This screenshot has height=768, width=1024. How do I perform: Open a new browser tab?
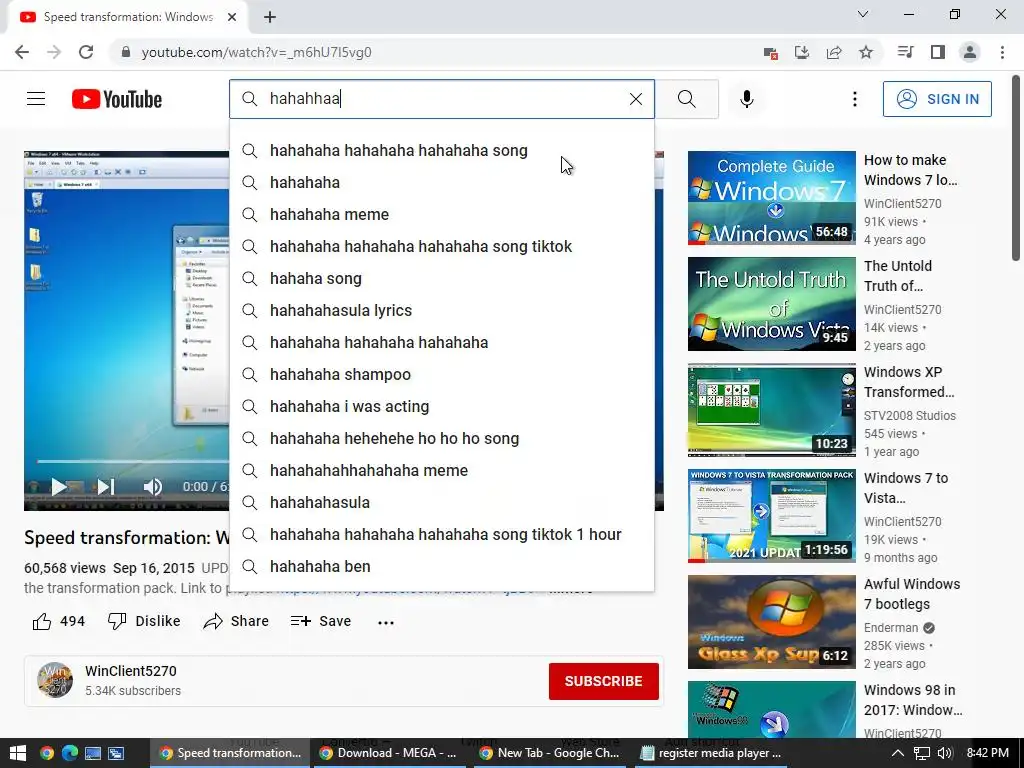[270, 17]
